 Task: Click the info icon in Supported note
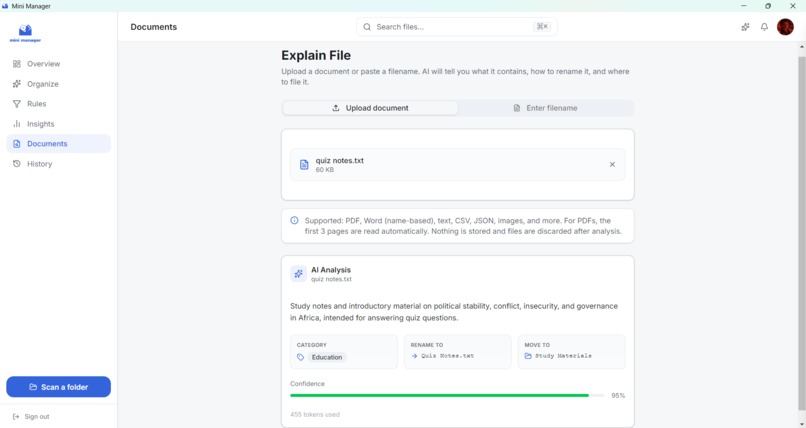coord(294,220)
